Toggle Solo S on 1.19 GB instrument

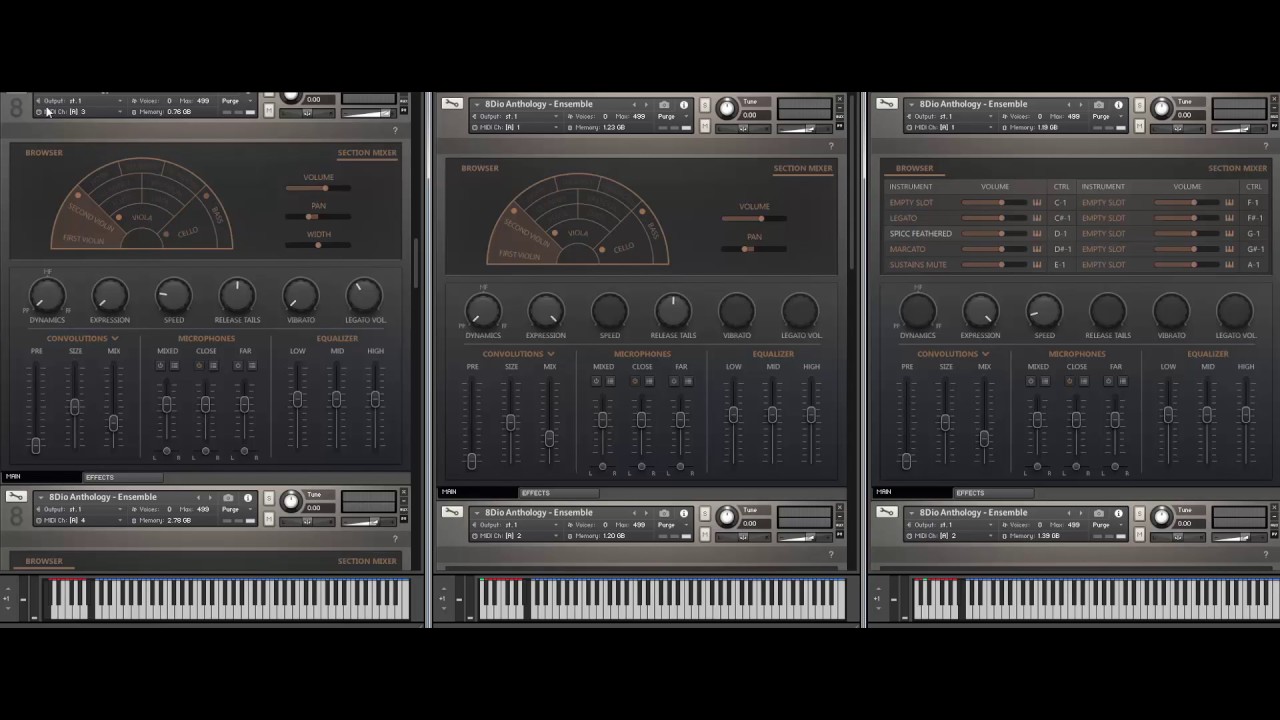coord(1139,105)
